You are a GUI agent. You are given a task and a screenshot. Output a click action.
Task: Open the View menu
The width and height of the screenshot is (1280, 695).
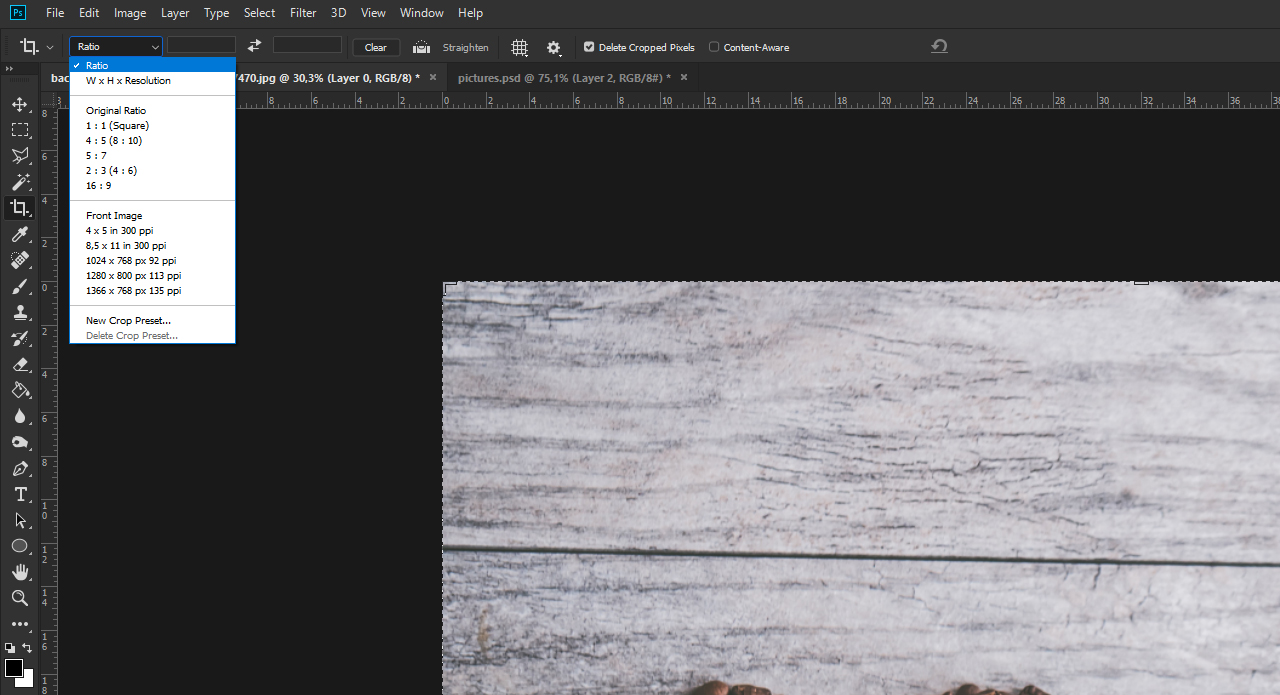point(373,13)
